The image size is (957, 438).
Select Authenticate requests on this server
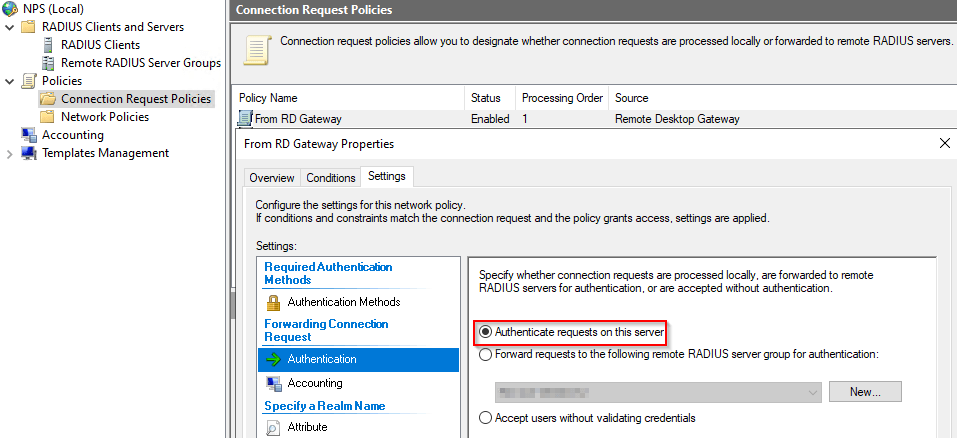coord(486,331)
